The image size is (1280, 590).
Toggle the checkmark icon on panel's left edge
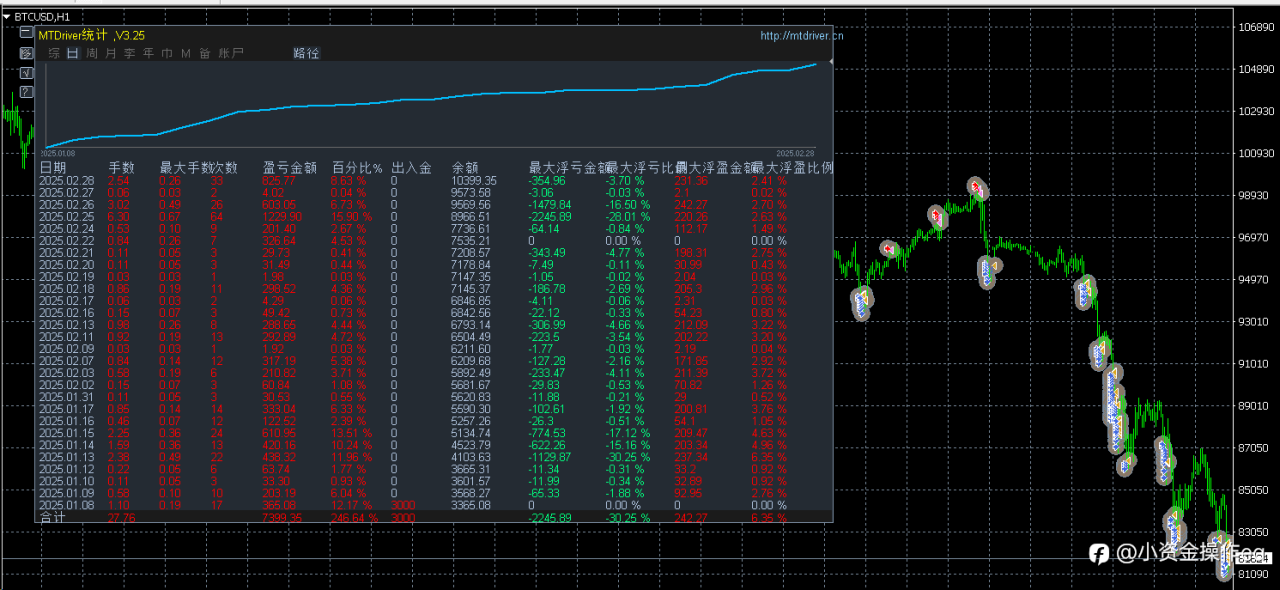26,72
